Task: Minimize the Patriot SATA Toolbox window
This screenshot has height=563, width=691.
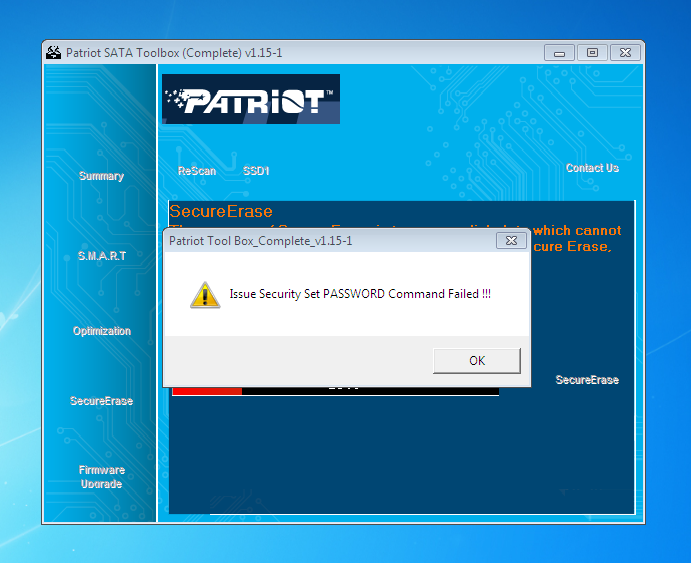Action: coord(559,53)
